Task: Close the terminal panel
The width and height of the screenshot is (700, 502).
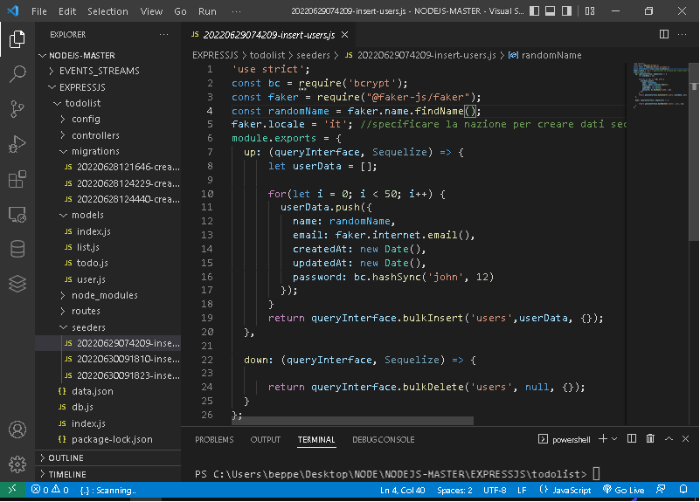Action: (x=686, y=439)
